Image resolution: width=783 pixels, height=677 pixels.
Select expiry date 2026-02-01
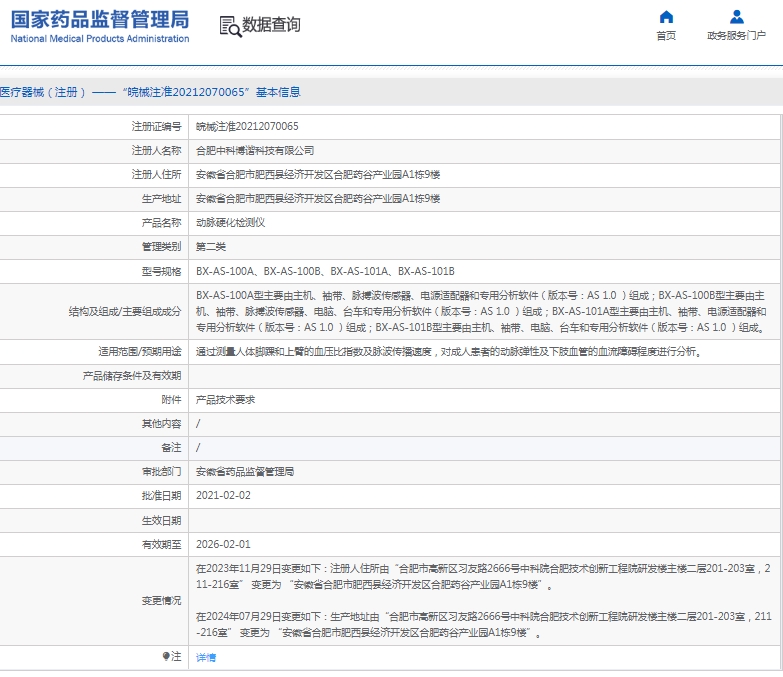[x=223, y=544]
